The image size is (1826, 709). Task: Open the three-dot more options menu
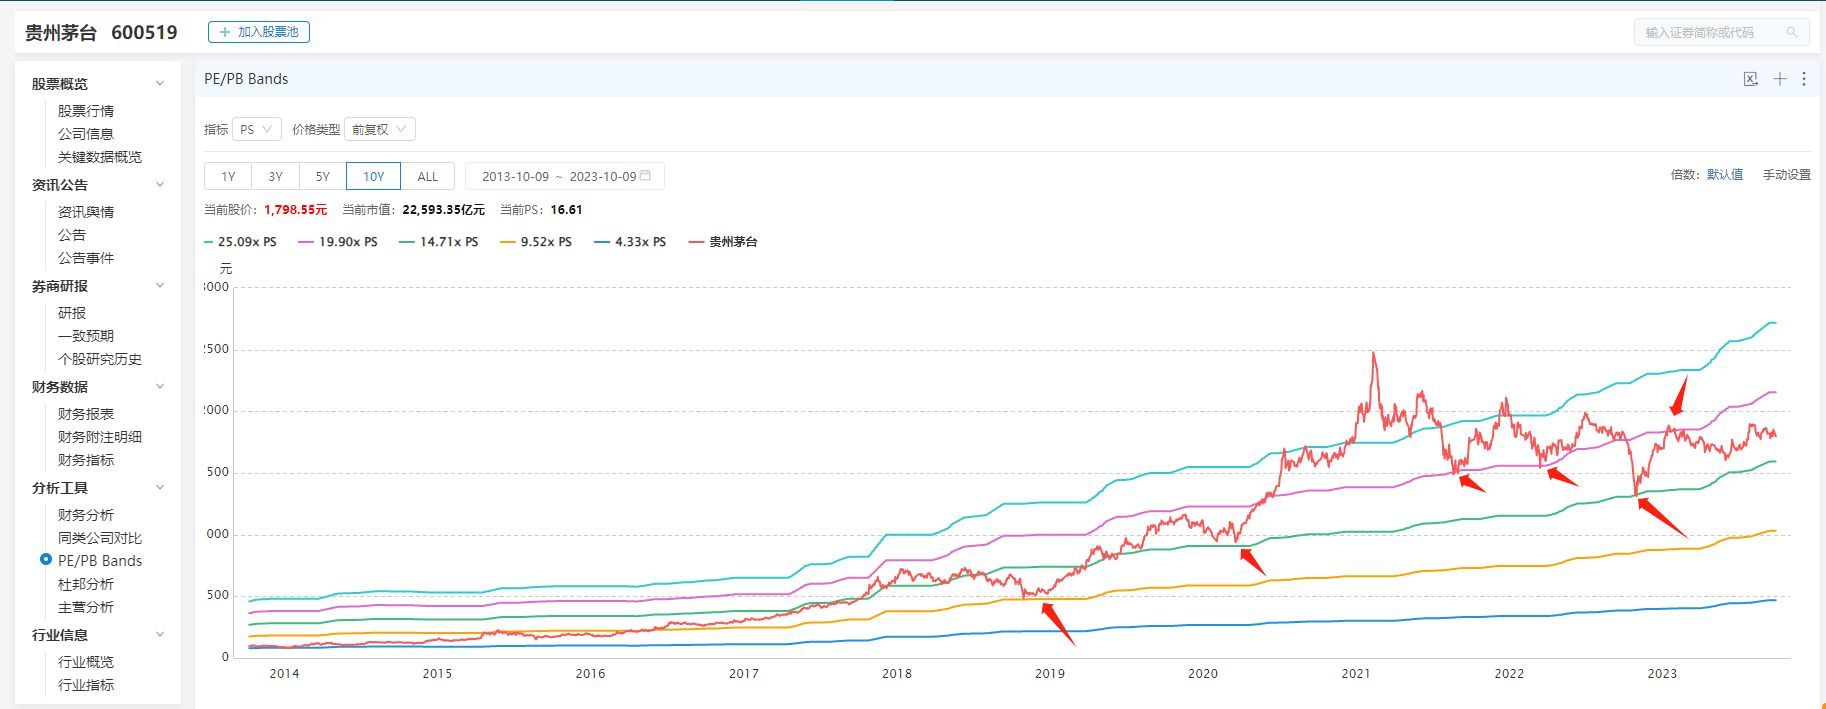pos(1804,79)
